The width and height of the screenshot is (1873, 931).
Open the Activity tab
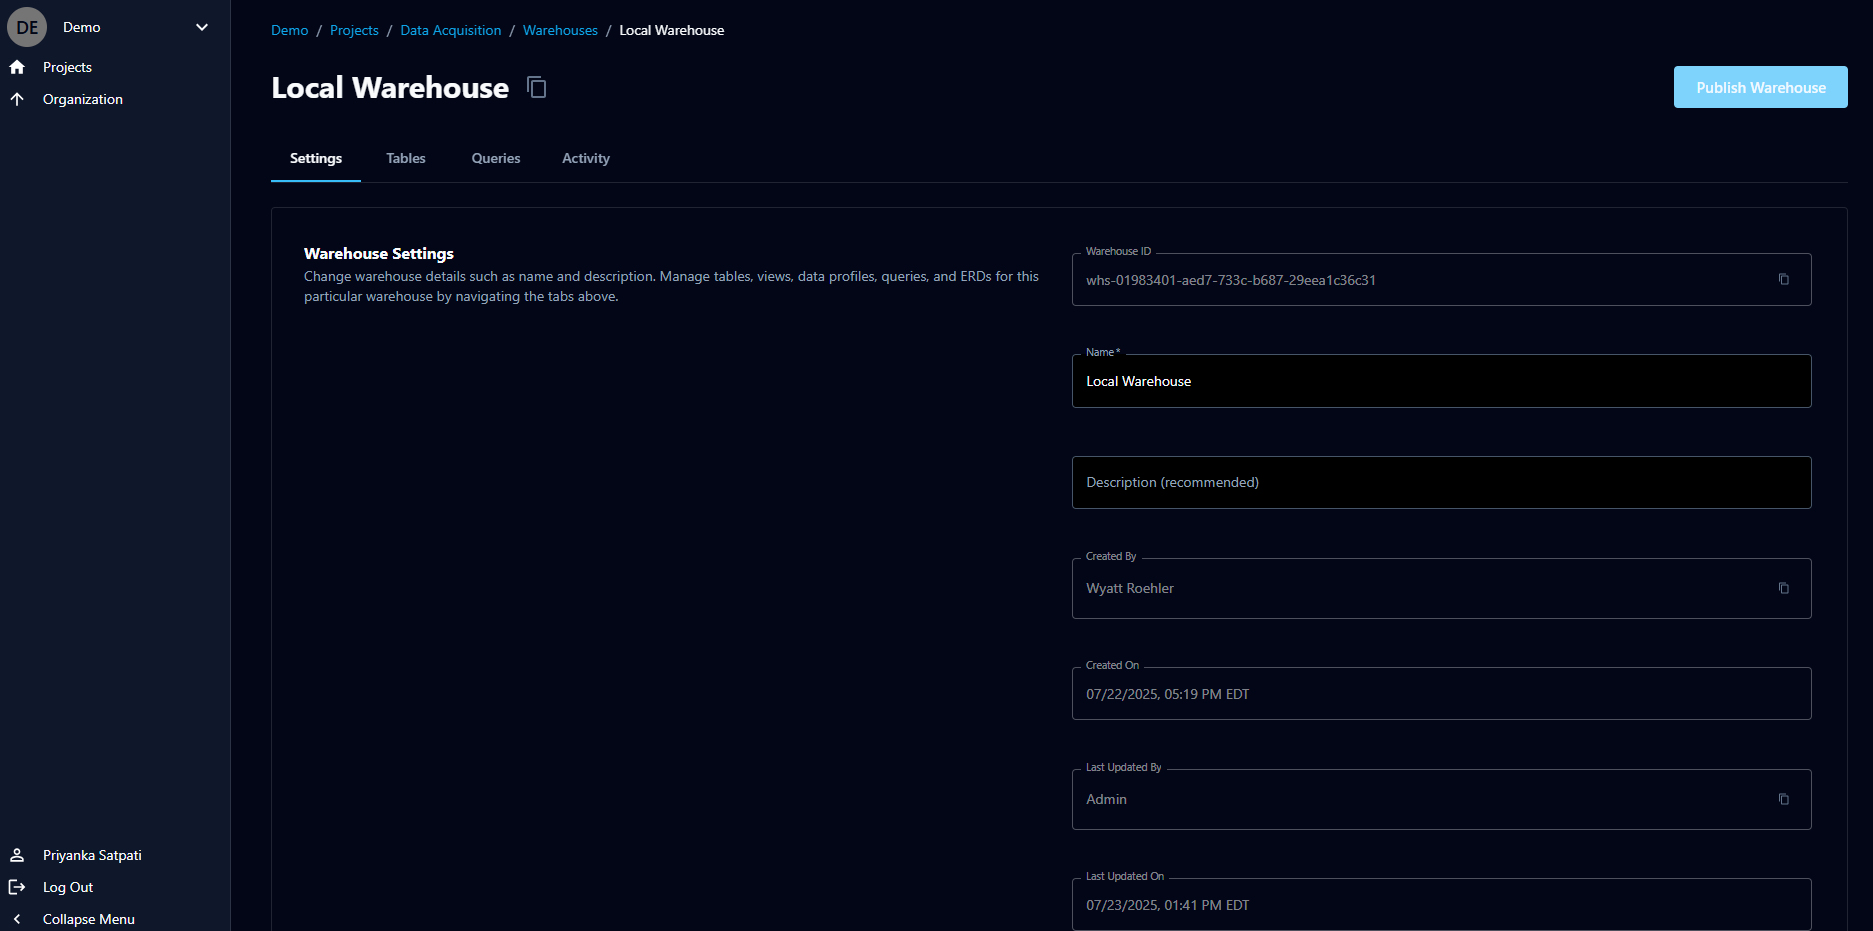coord(586,158)
